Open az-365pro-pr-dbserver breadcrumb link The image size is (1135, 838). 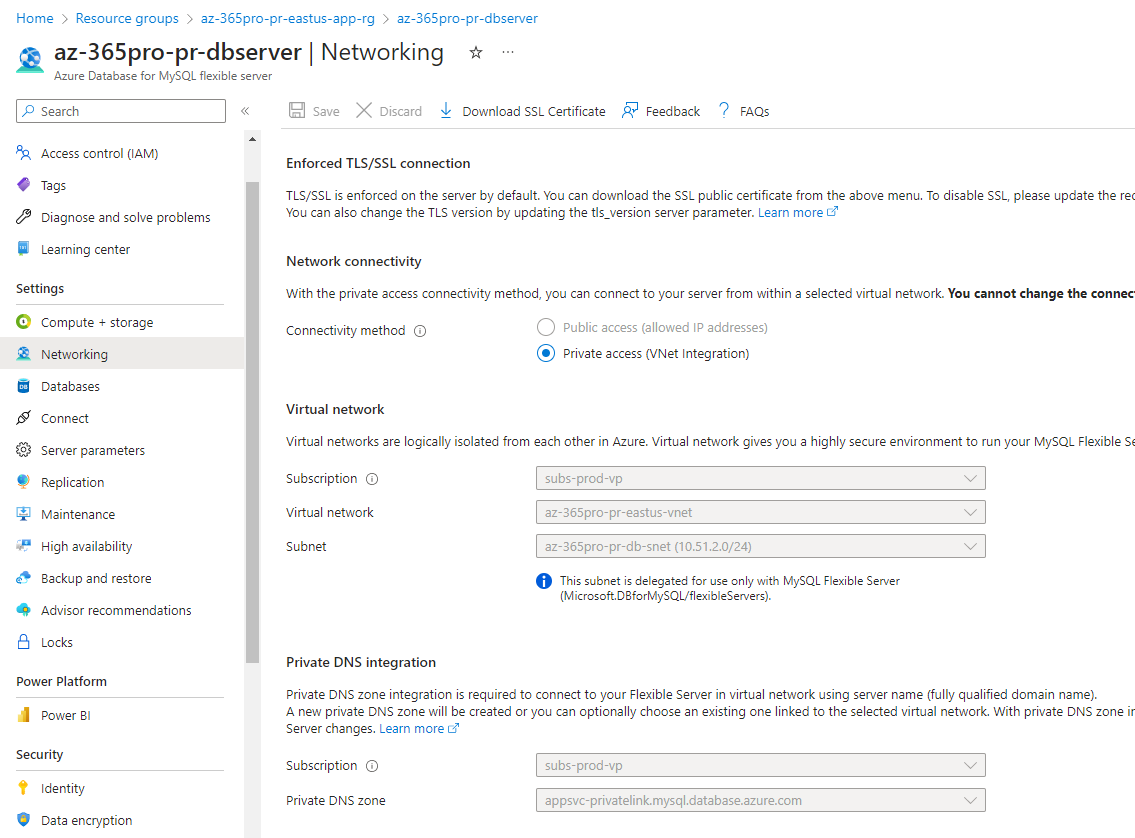point(467,18)
